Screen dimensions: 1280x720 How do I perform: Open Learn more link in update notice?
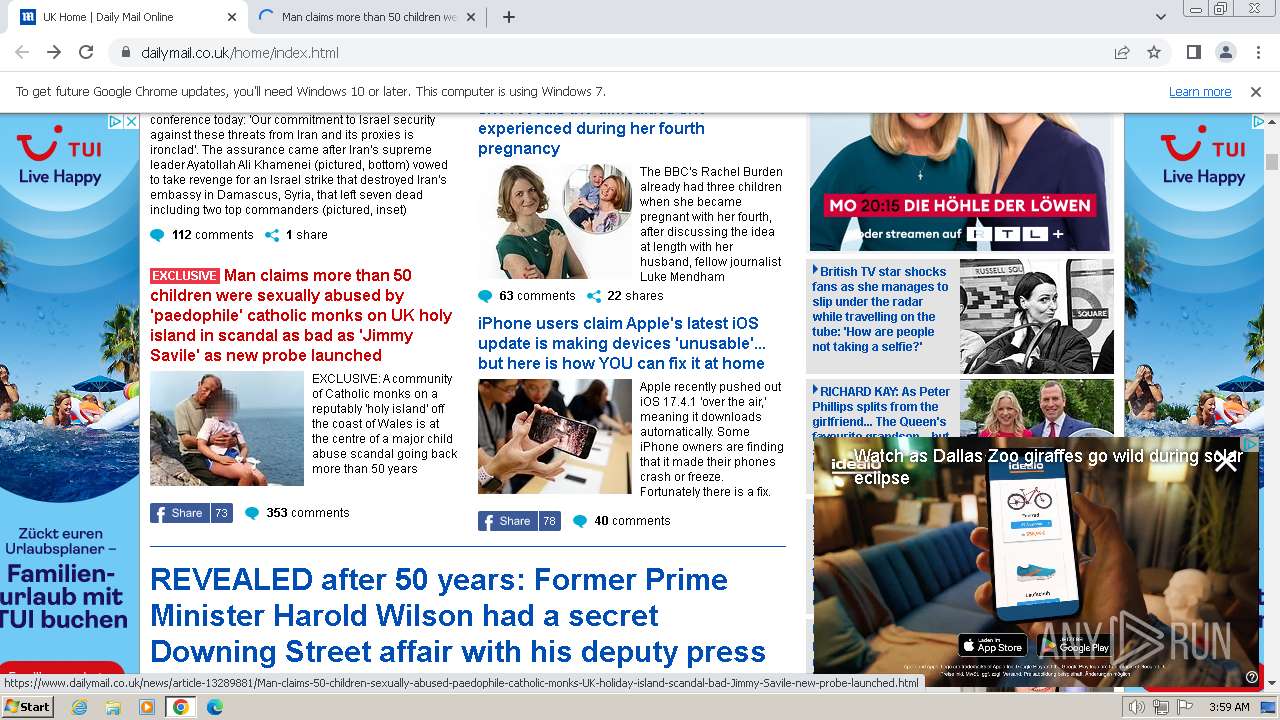point(1200,91)
